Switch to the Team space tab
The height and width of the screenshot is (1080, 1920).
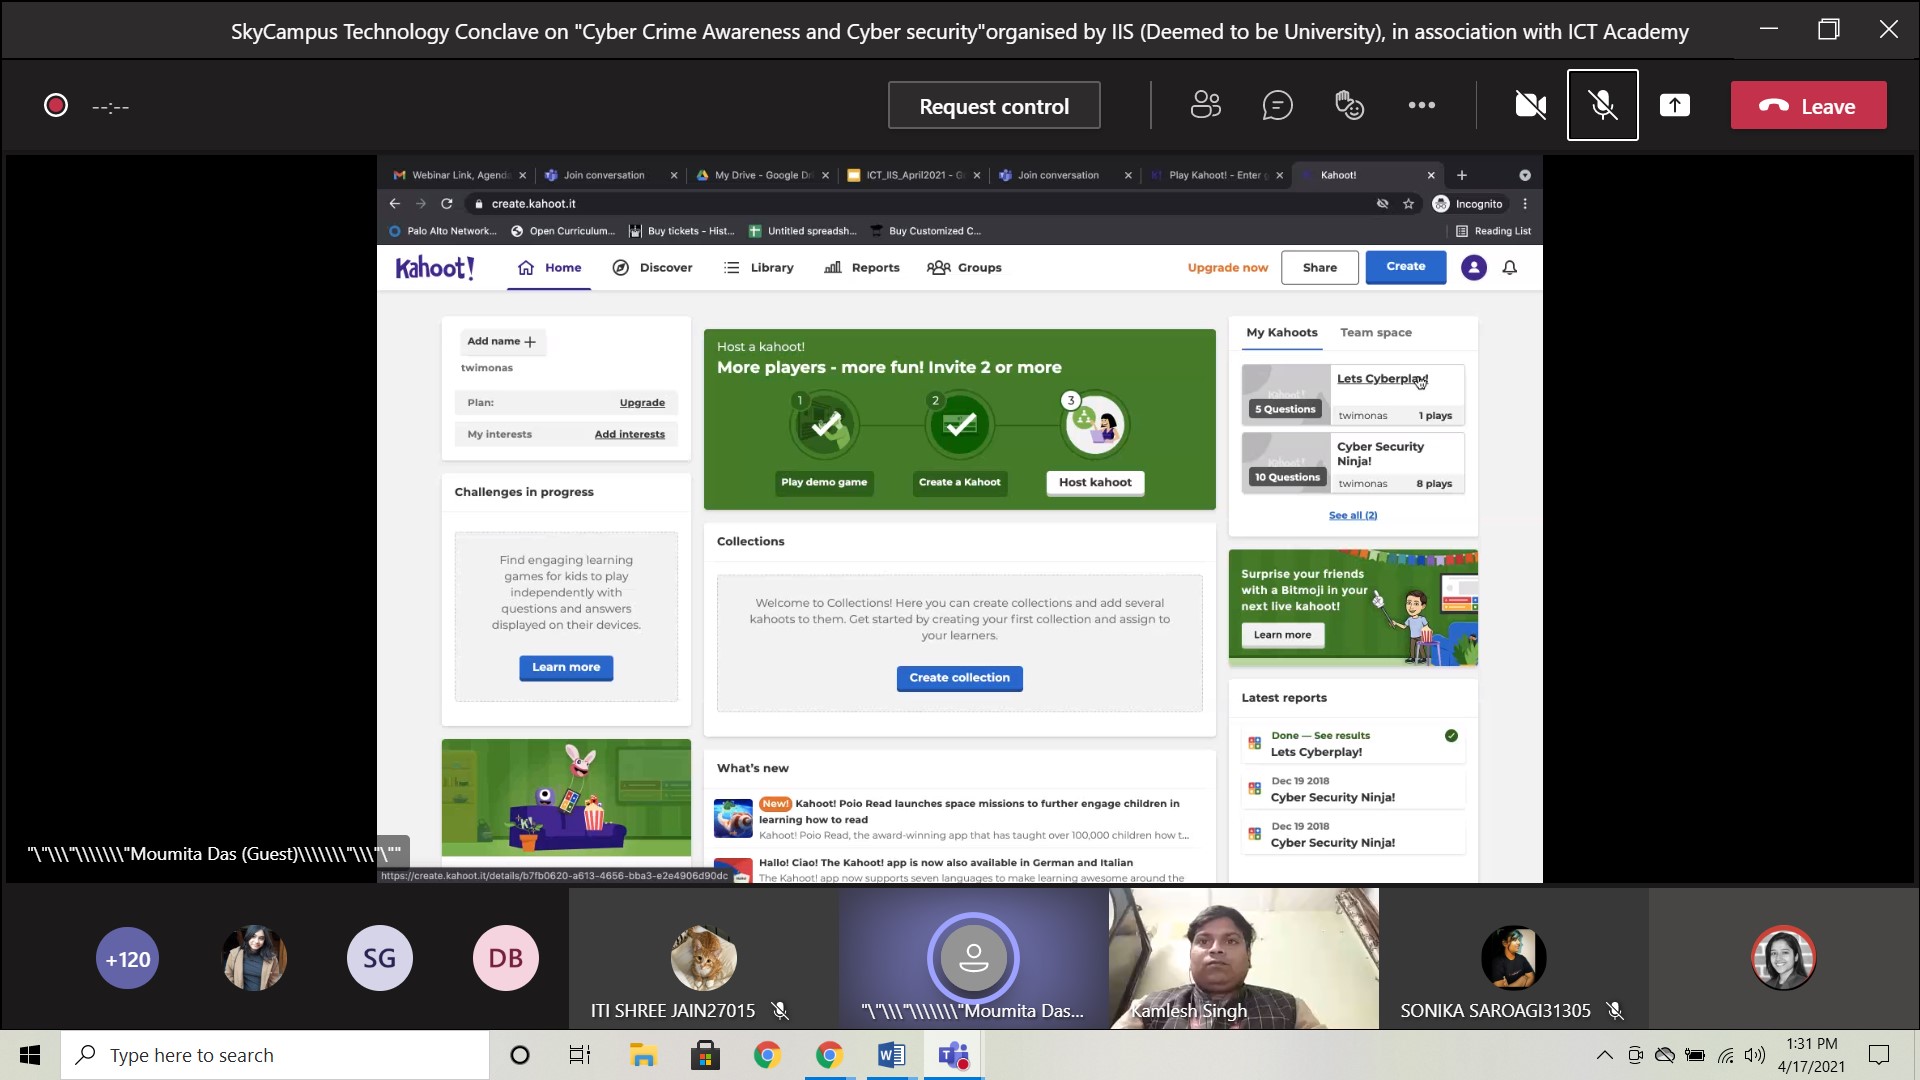1375,332
